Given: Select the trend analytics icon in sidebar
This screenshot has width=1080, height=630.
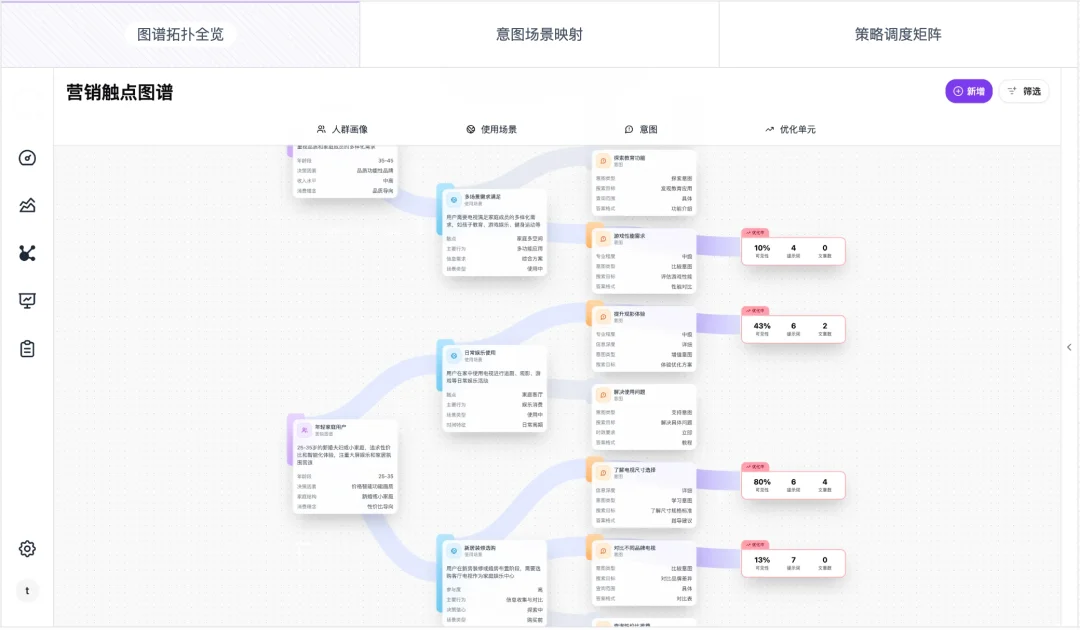Looking at the screenshot, I should click(x=27, y=205).
